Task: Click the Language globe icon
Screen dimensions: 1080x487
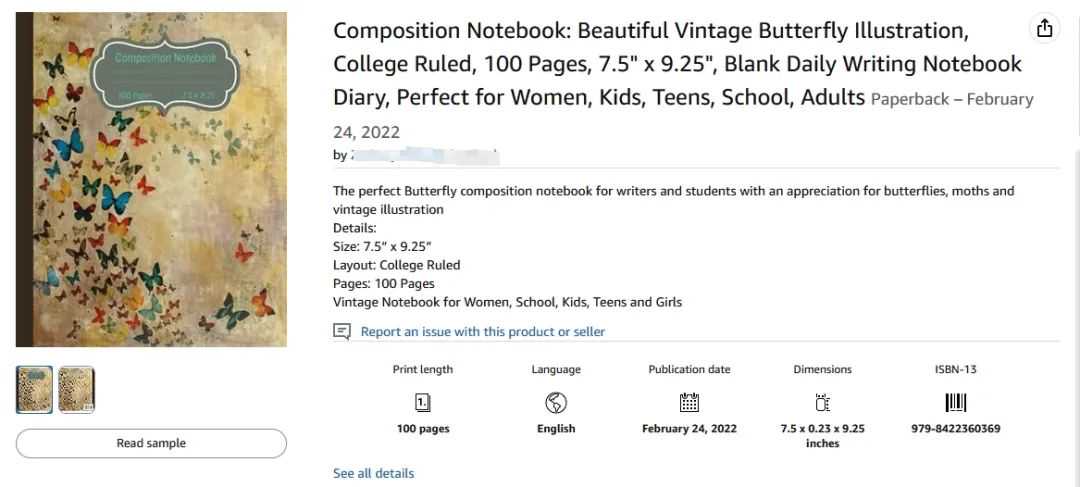Action: 556,403
